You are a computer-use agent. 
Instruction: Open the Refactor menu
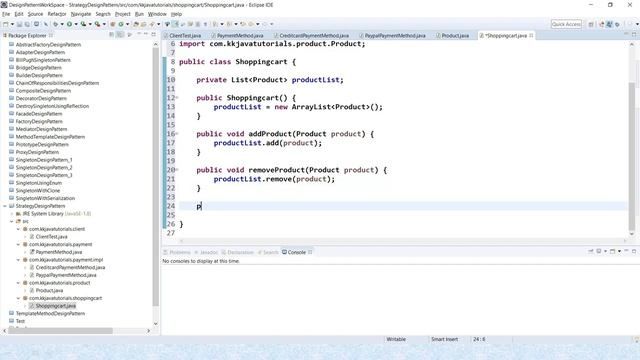pos(57,14)
